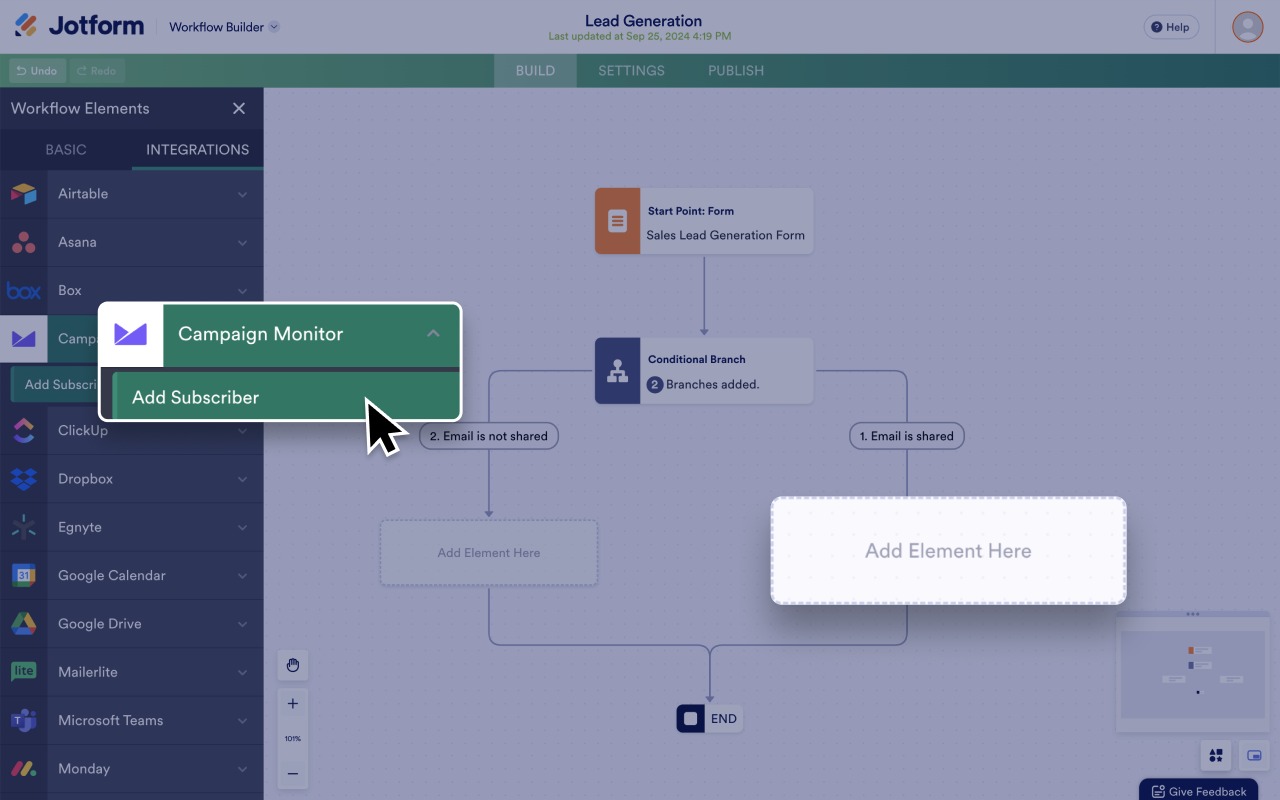Click the workflow minimap thumbnail

pyautogui.click(x=1192, y=674)
